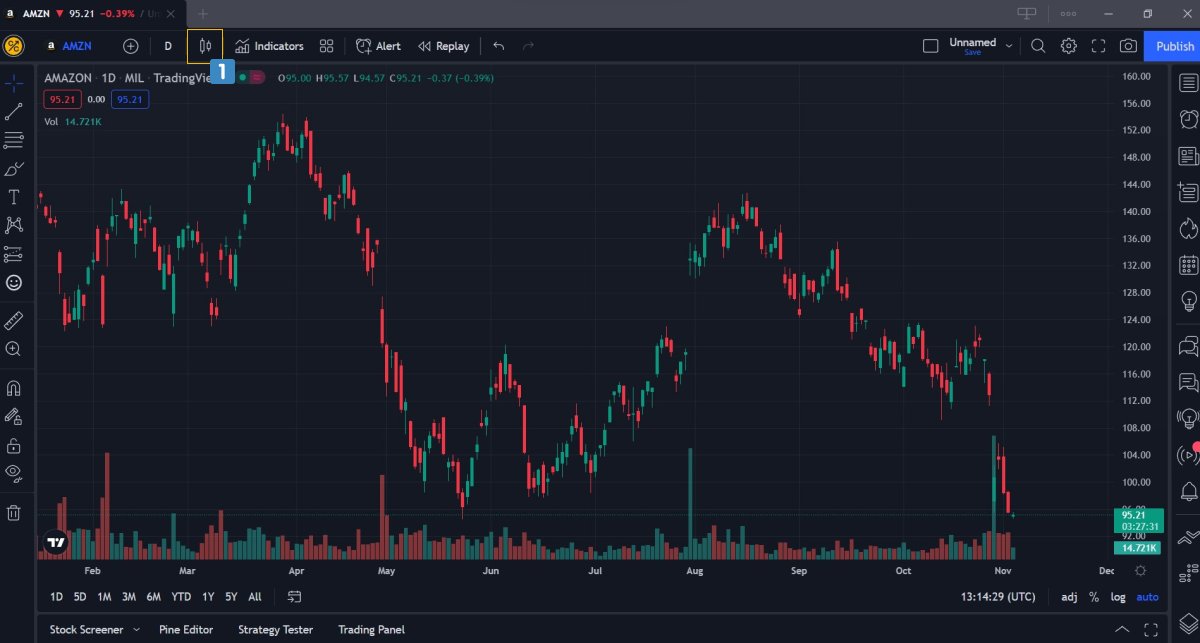Open the Pine Editor tab
Image resolution: width=1200 pixels, height=643 pixels.
(x=186, y=630)
